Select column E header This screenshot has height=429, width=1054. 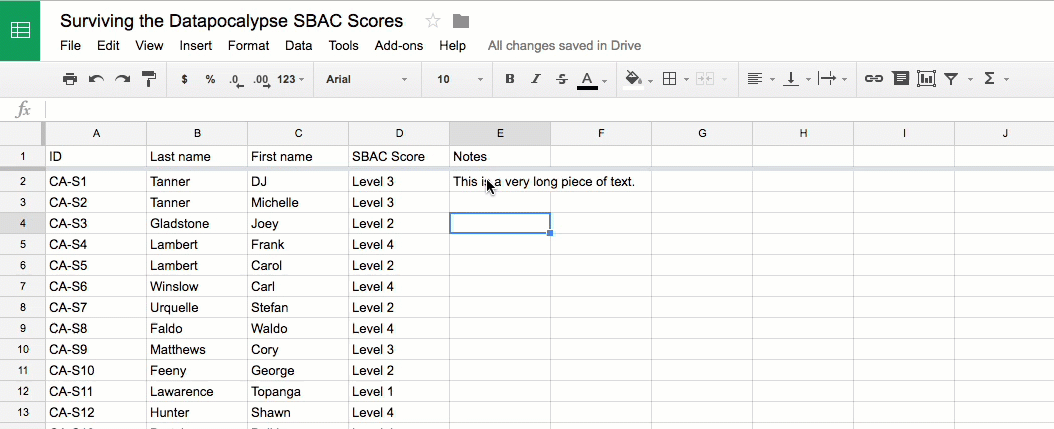click(500, 133)
